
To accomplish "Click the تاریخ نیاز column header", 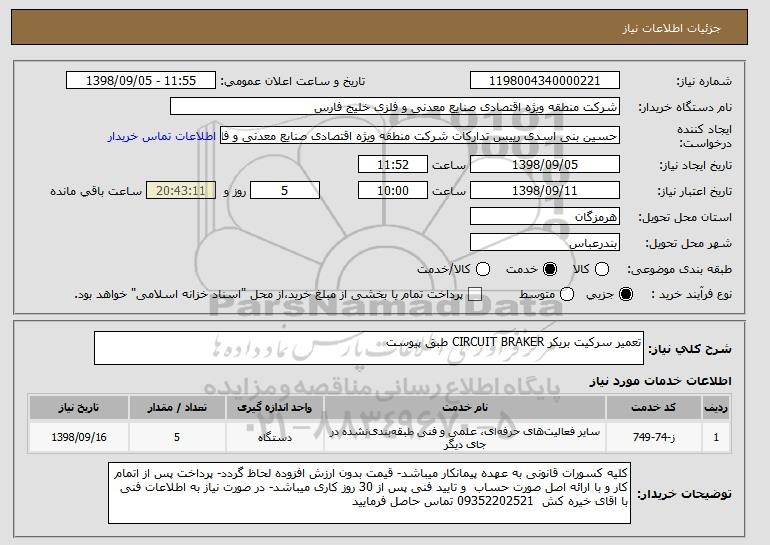I will [x=79, y=408].
